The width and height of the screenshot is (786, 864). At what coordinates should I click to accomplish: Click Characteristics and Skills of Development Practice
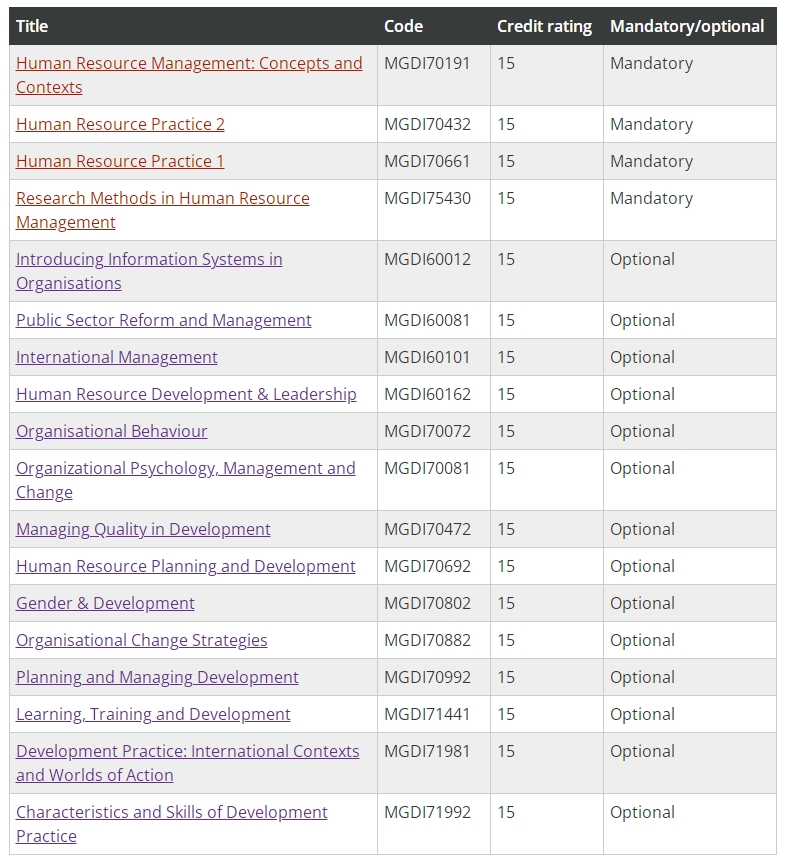point(171,813)
